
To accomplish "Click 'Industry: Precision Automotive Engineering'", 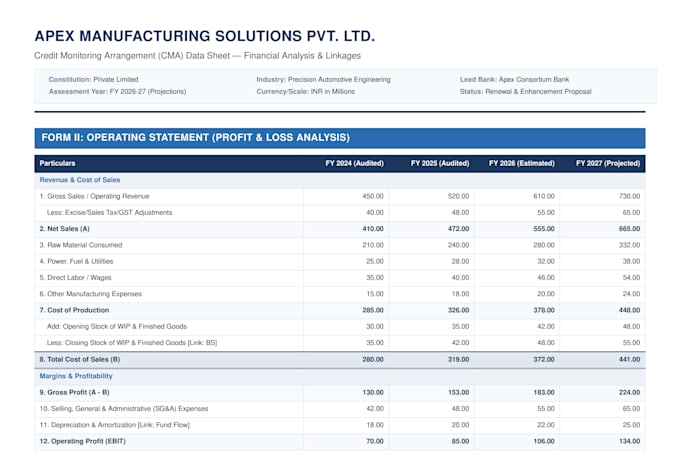I will pyautogui.click(x=323, y=79).
